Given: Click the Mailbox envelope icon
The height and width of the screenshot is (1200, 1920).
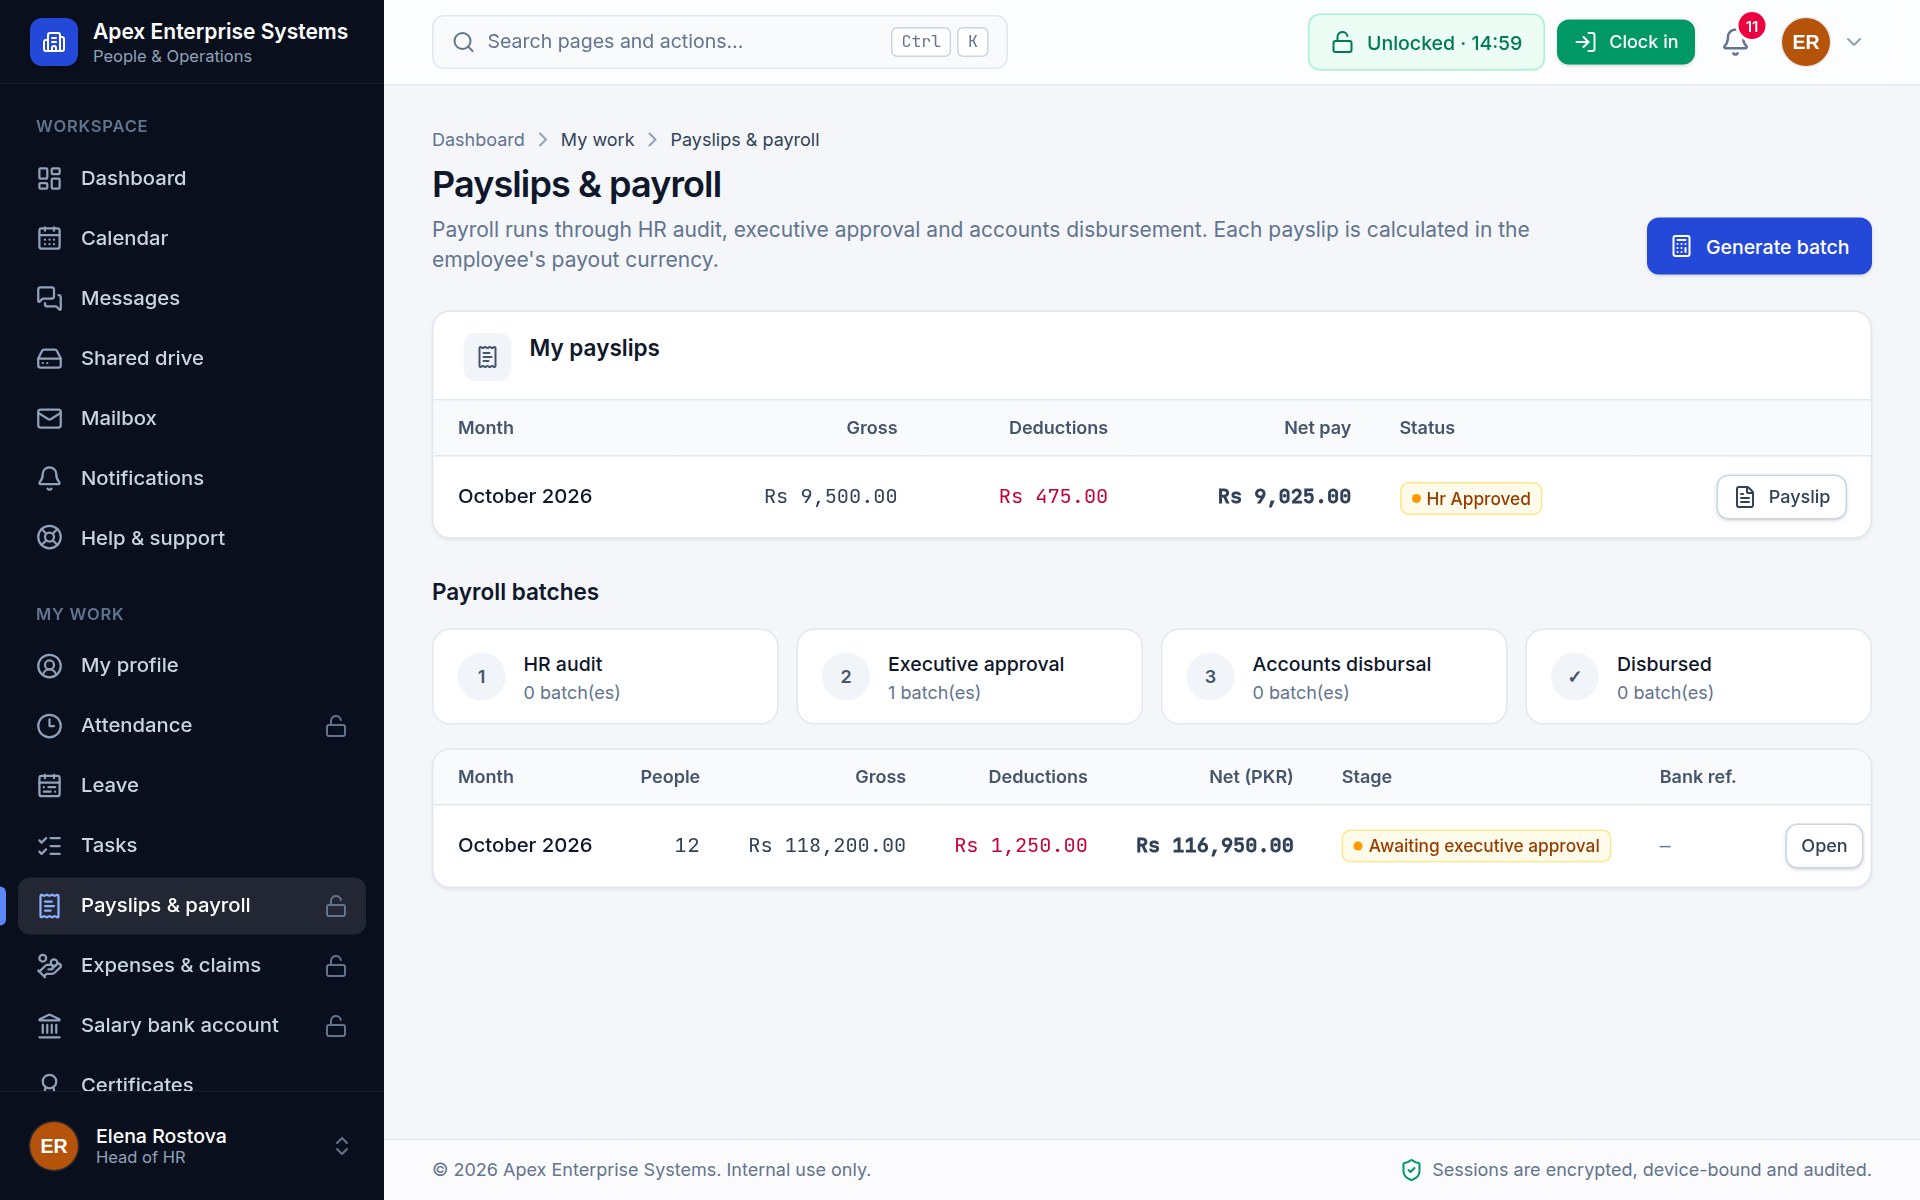Looking at the screenshot, I should click(49, 418).
